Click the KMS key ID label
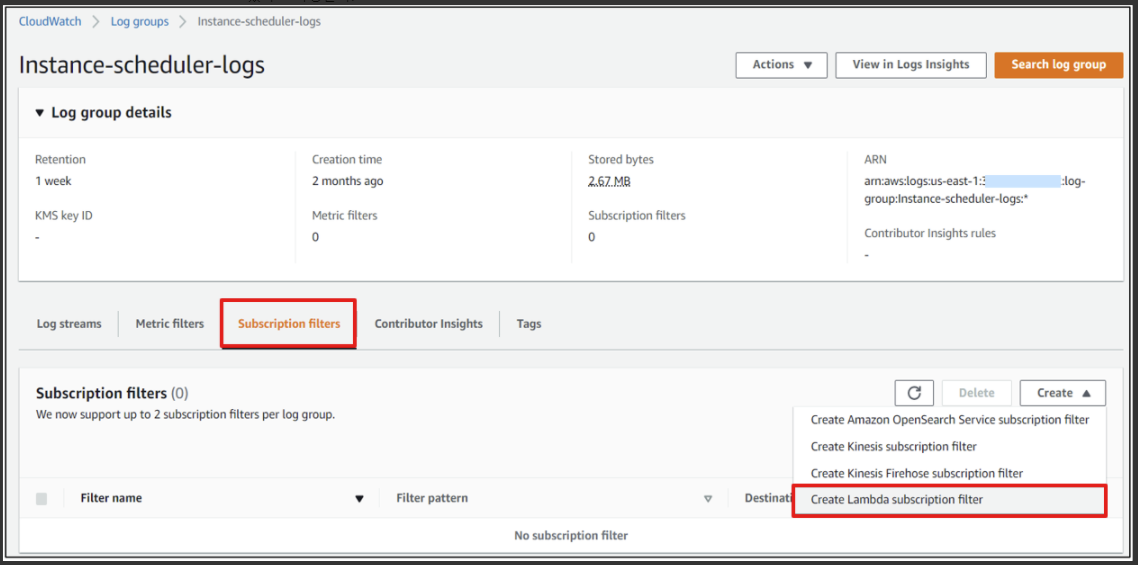 coord(64,216)
